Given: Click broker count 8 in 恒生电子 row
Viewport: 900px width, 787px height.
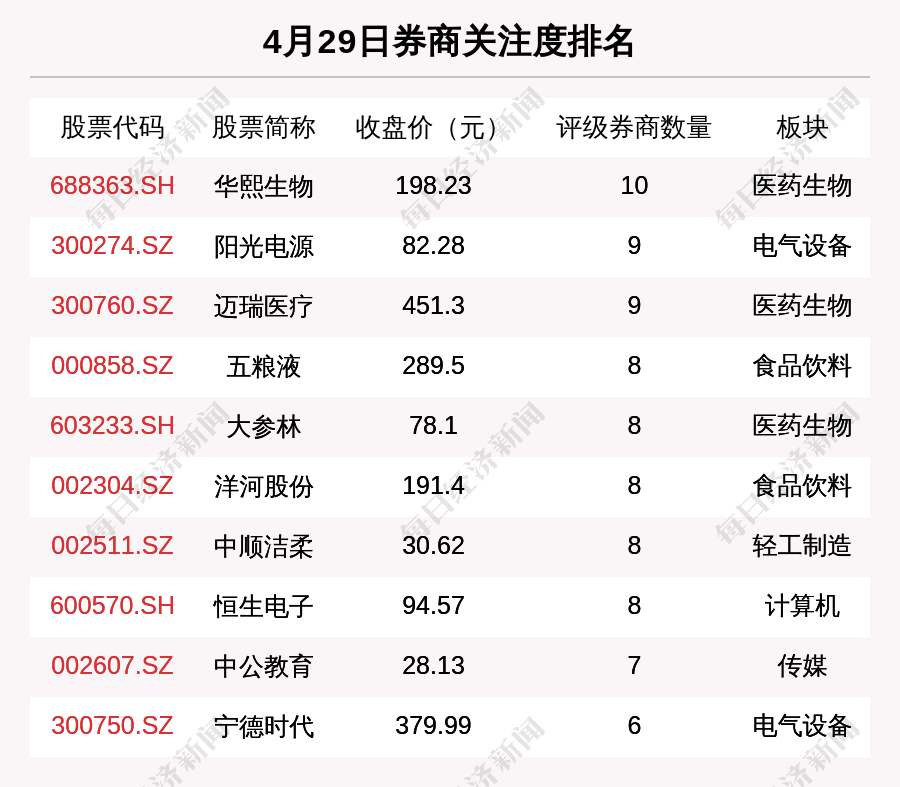Looking at the screenshot, I should [634, 606].
